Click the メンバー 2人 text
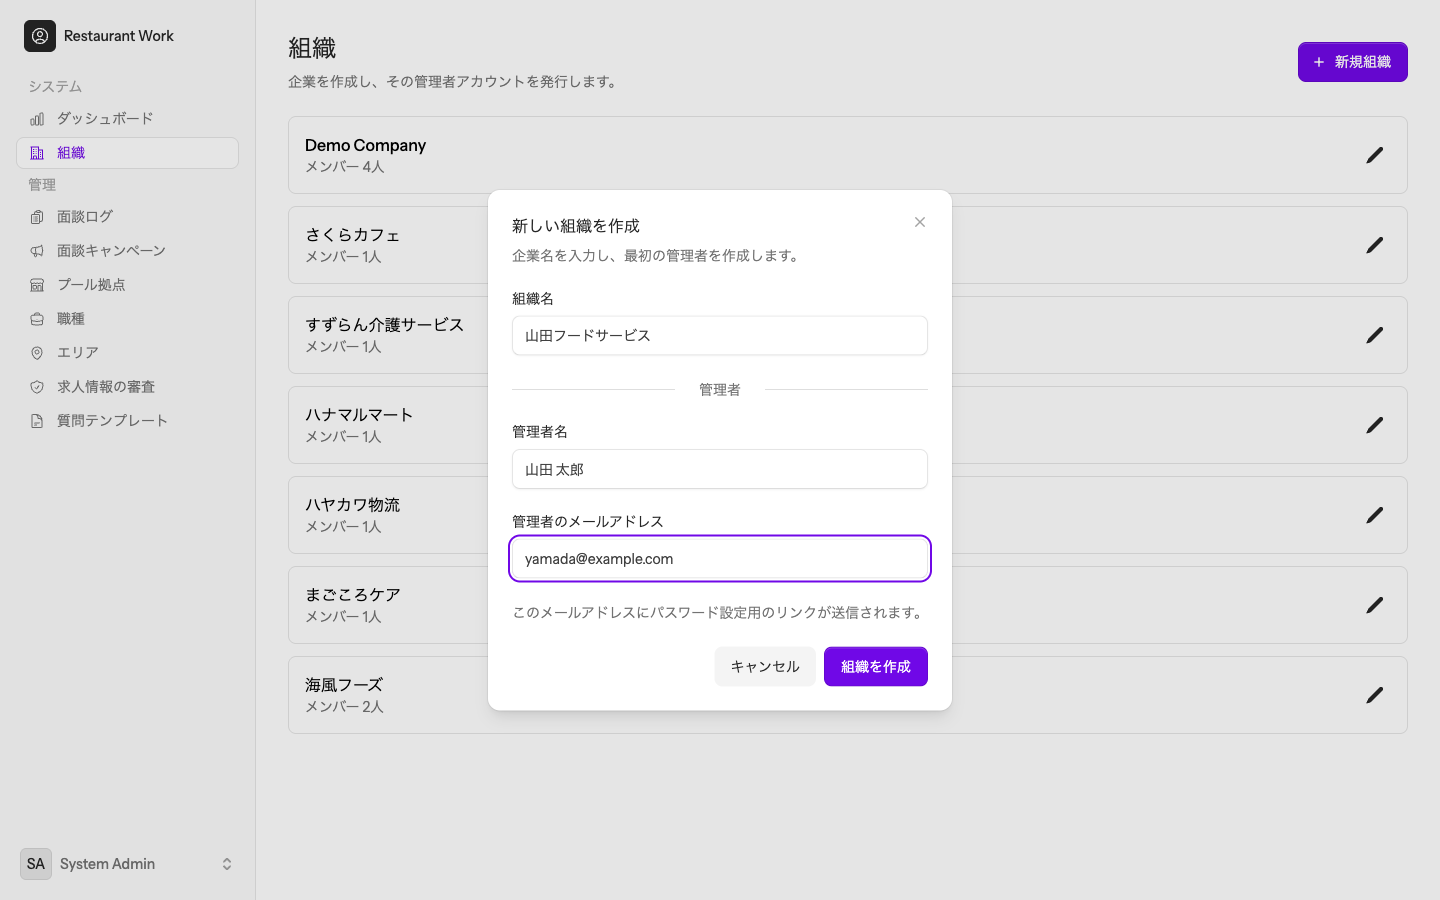The height and width of the screenshot is (900, 1440). (x=344, y=707)
